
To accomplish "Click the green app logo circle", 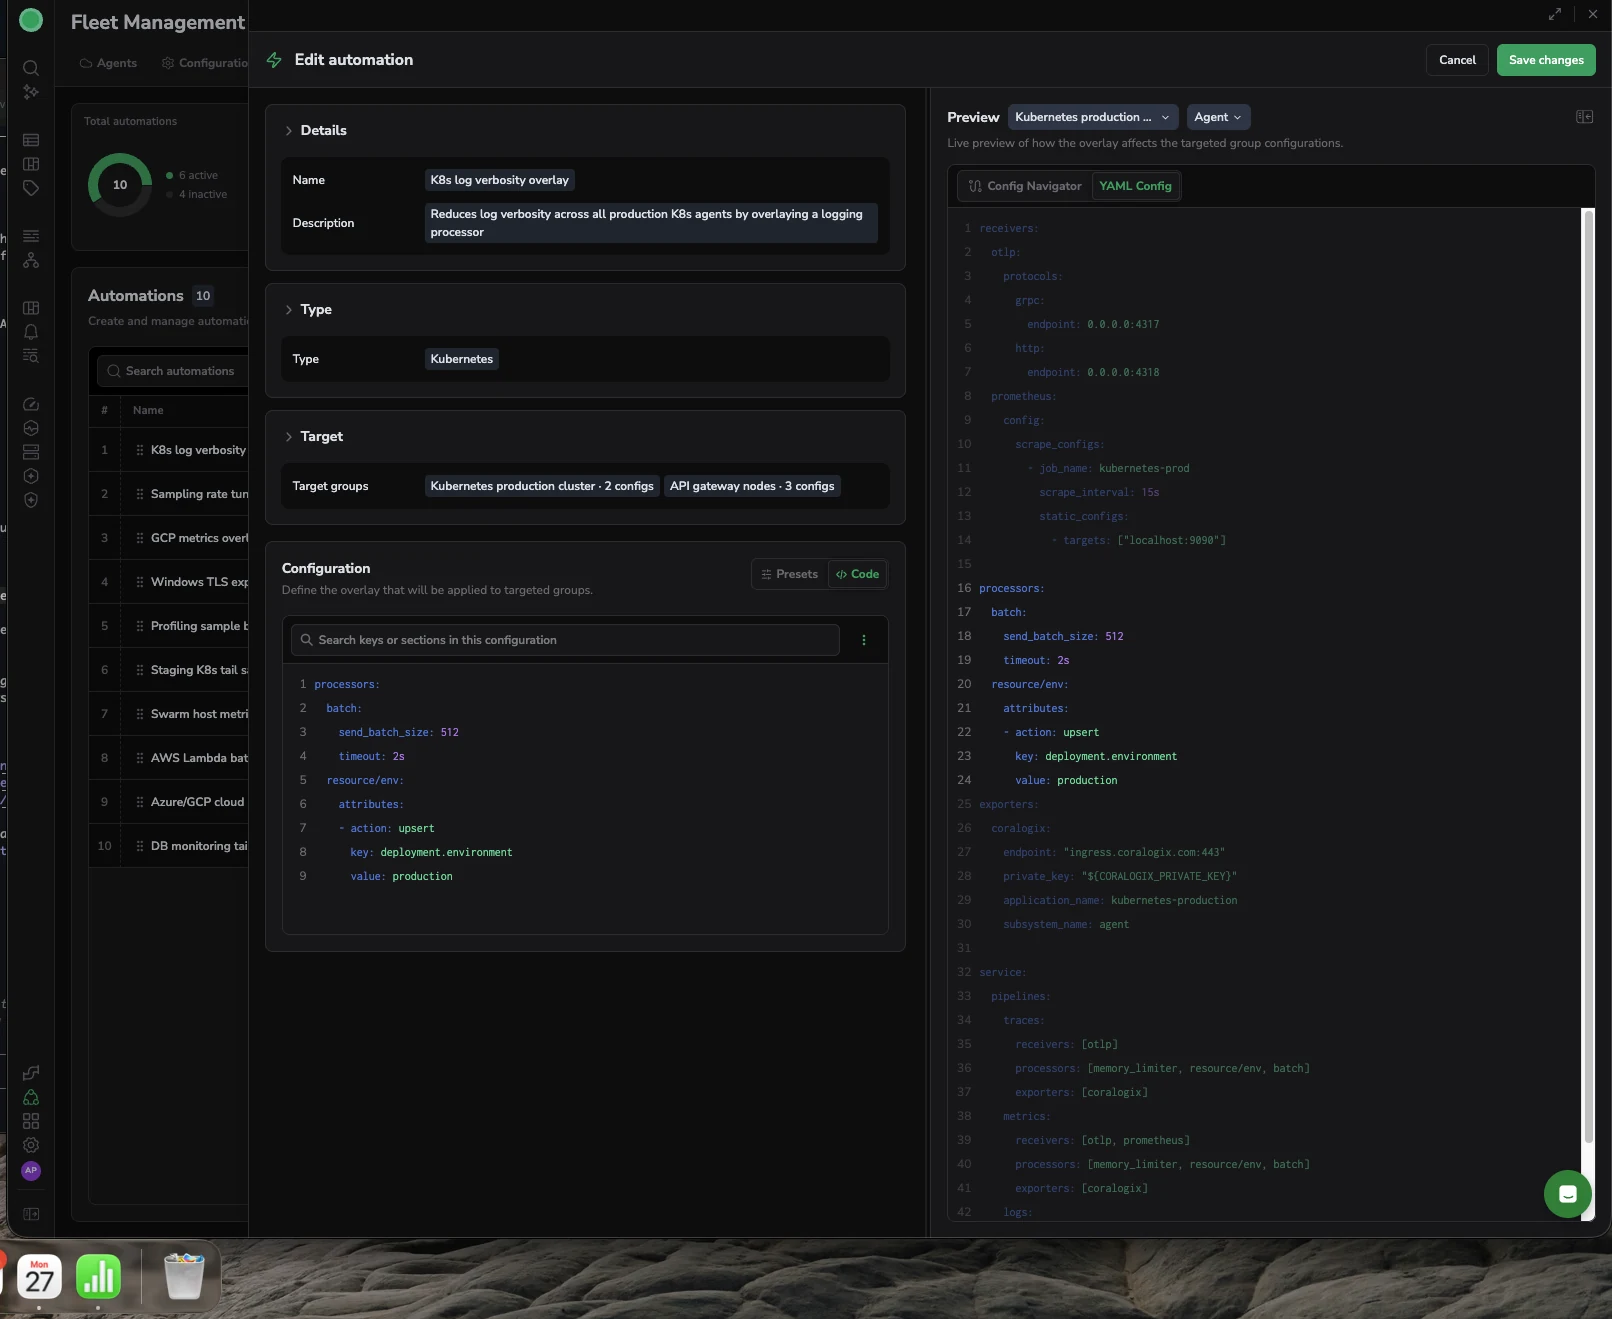I will tap(31, 20).
